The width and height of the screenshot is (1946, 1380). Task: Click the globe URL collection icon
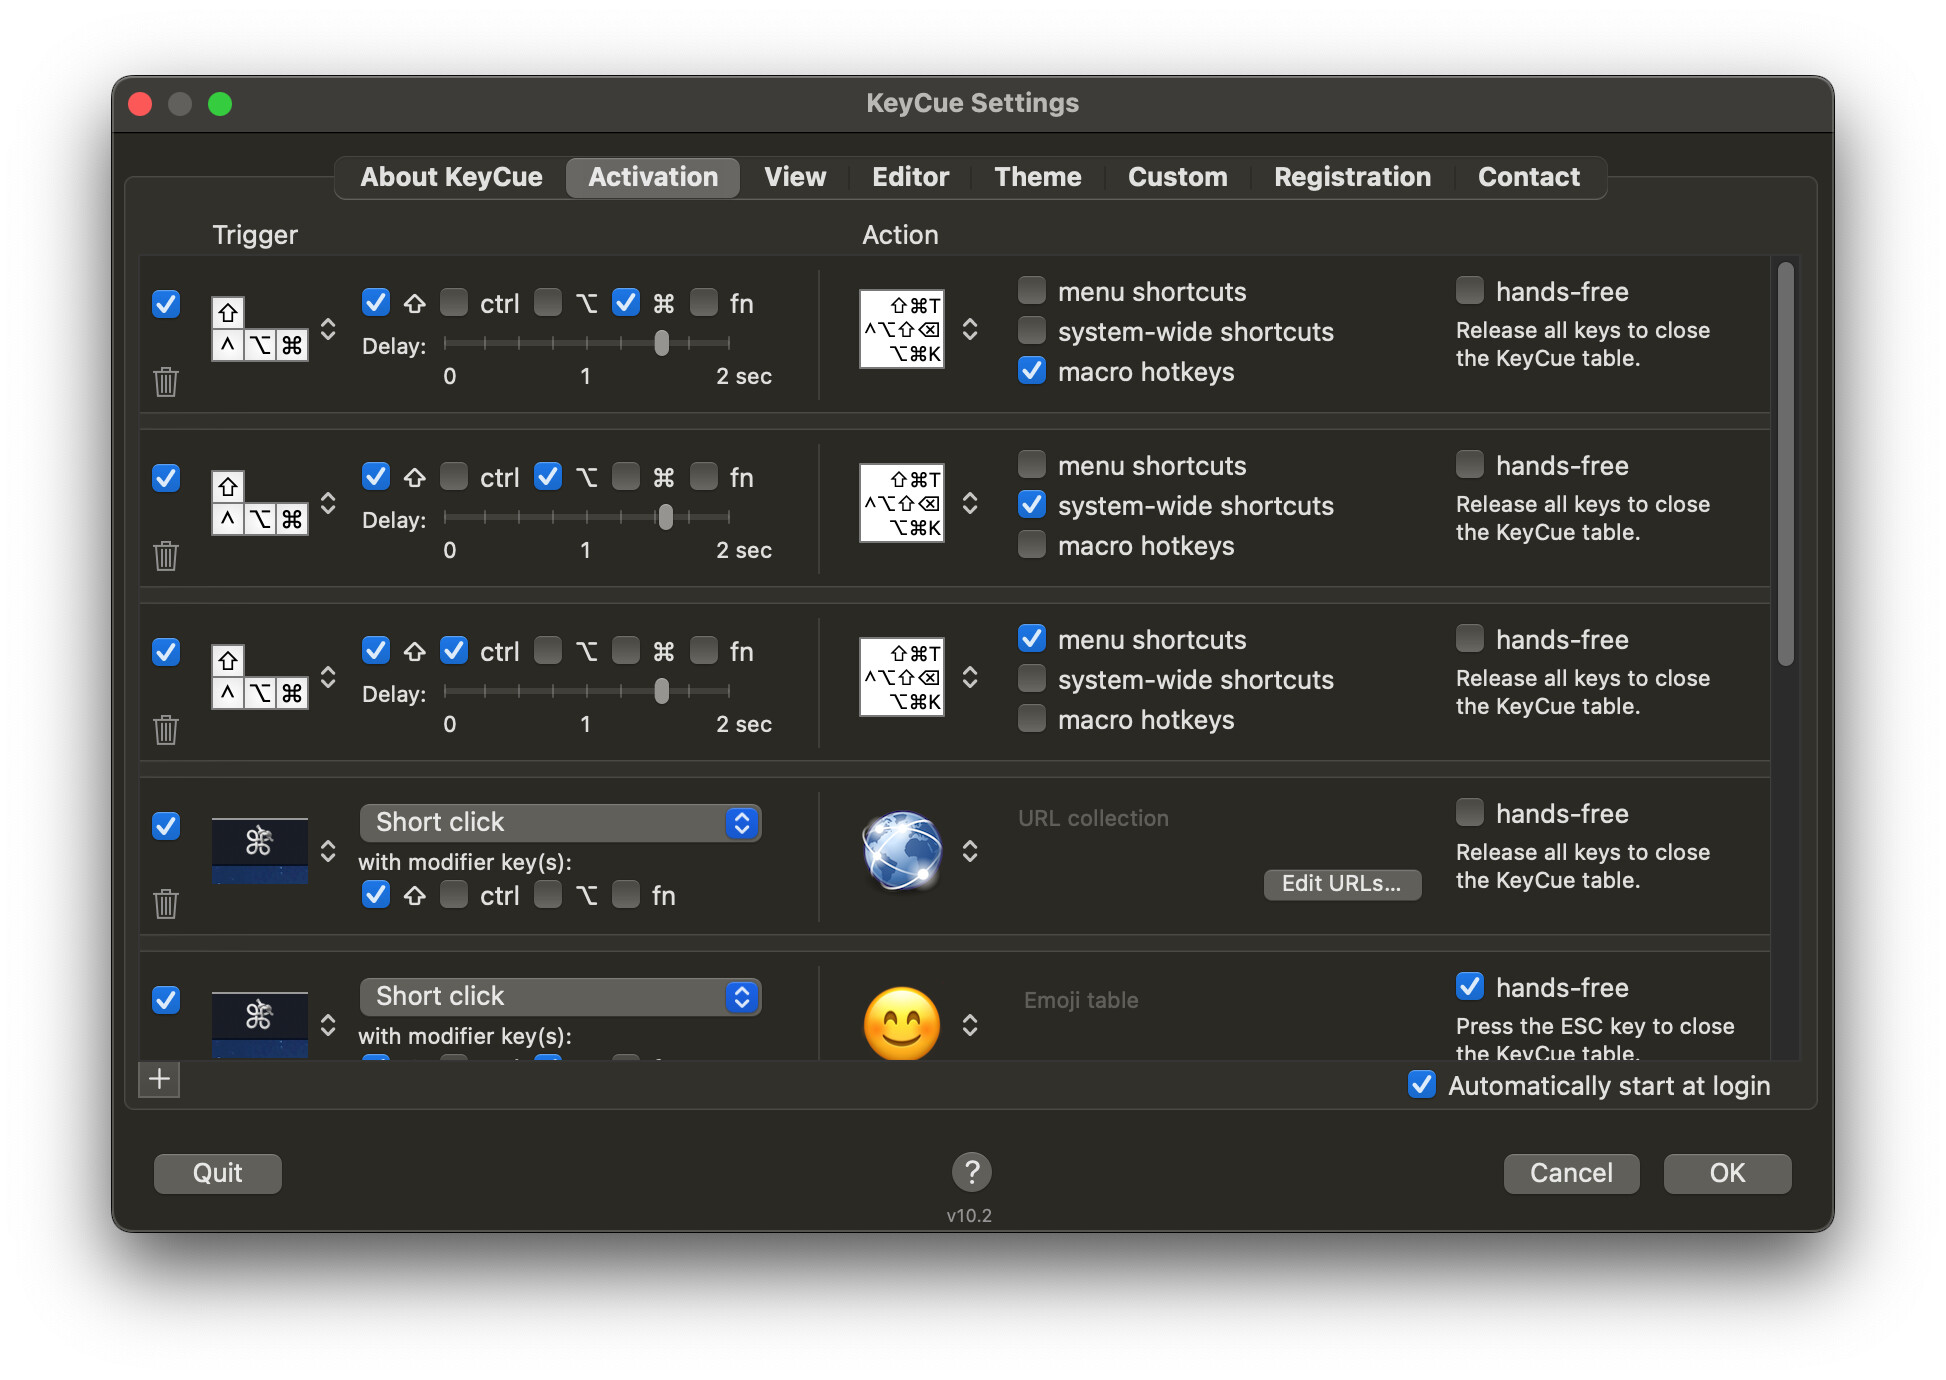tap(902, 851)
